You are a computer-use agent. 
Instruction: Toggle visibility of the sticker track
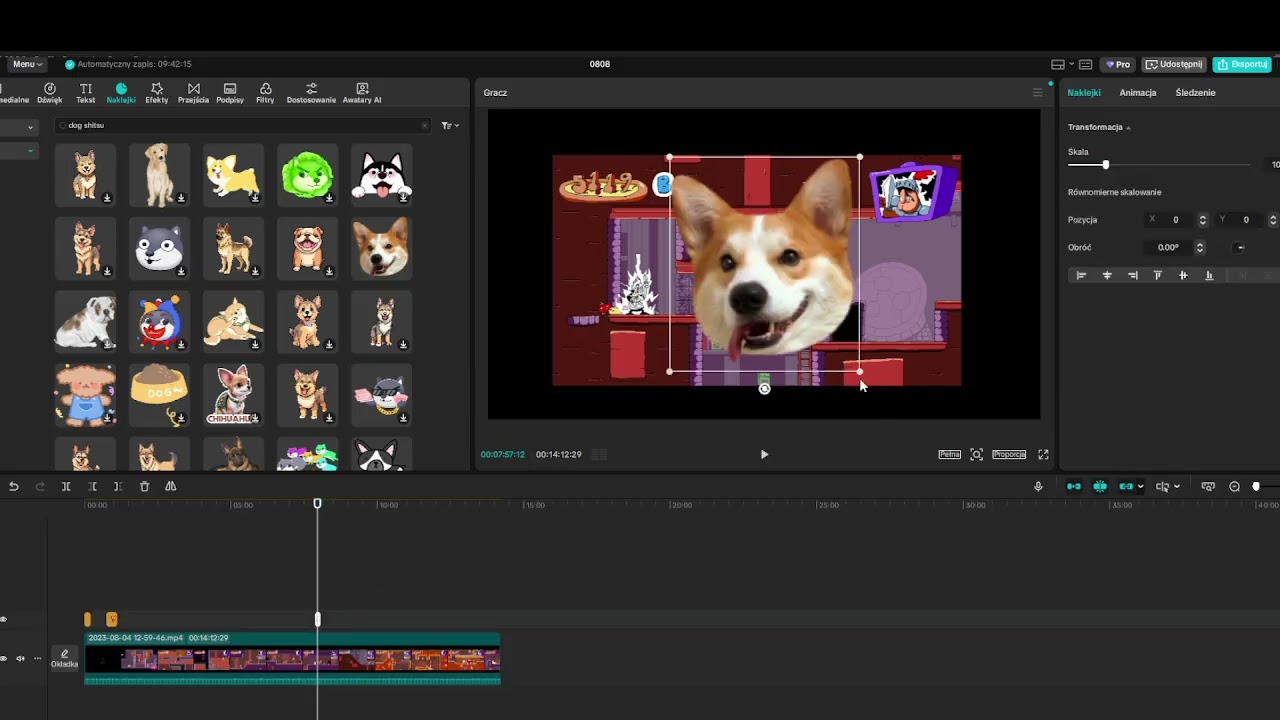[4, 620]
